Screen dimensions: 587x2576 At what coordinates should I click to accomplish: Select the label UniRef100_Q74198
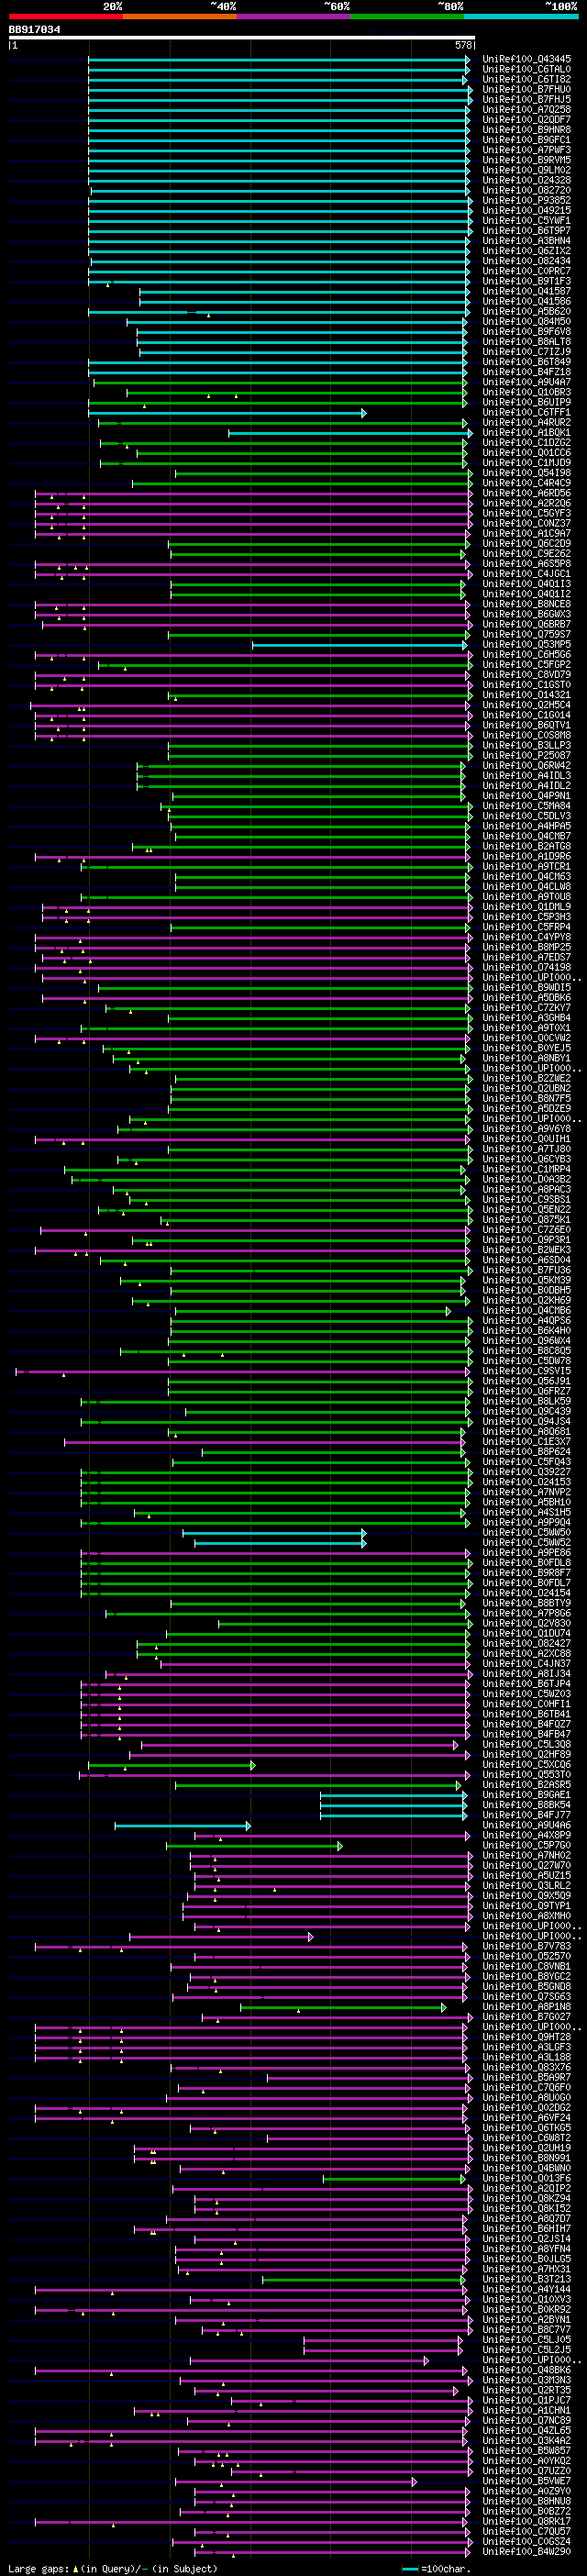(527, 967)
